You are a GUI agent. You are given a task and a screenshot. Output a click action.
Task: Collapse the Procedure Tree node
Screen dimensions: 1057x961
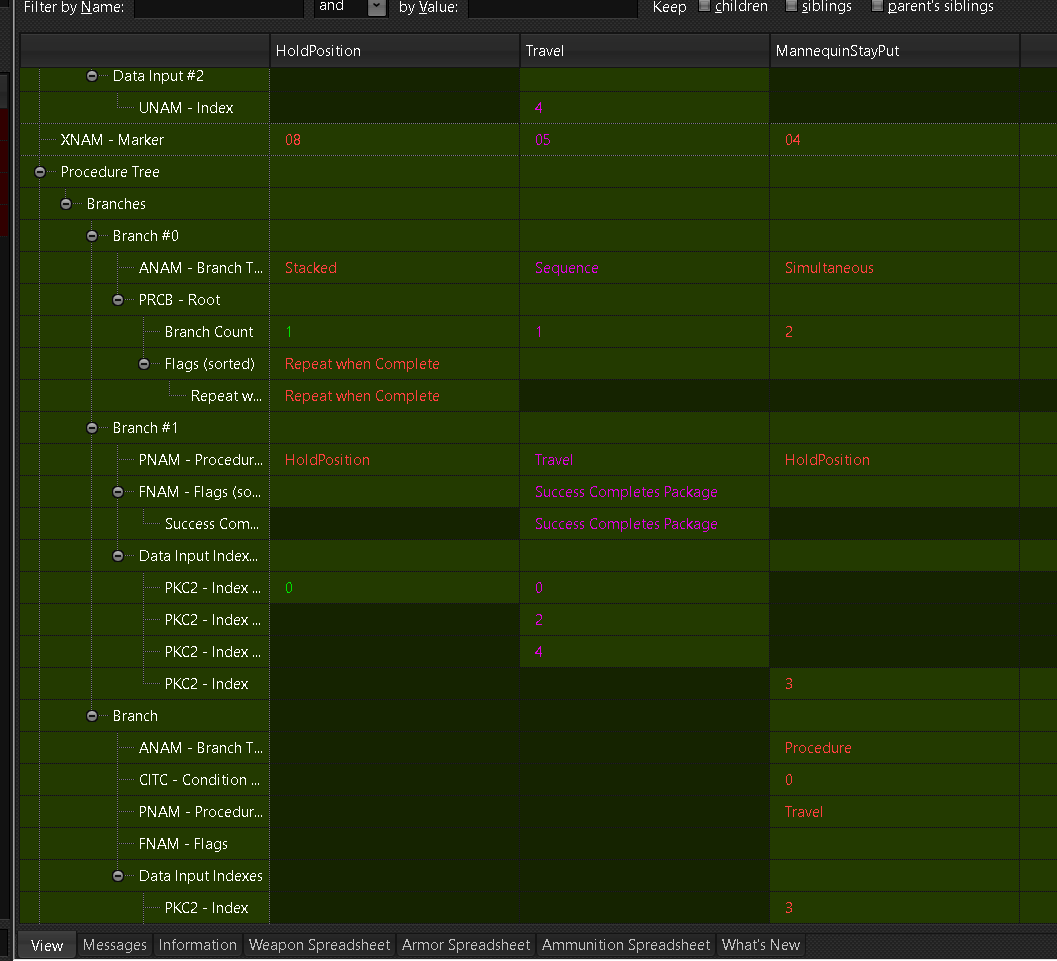pyautogui.click(x=40, y=172)
